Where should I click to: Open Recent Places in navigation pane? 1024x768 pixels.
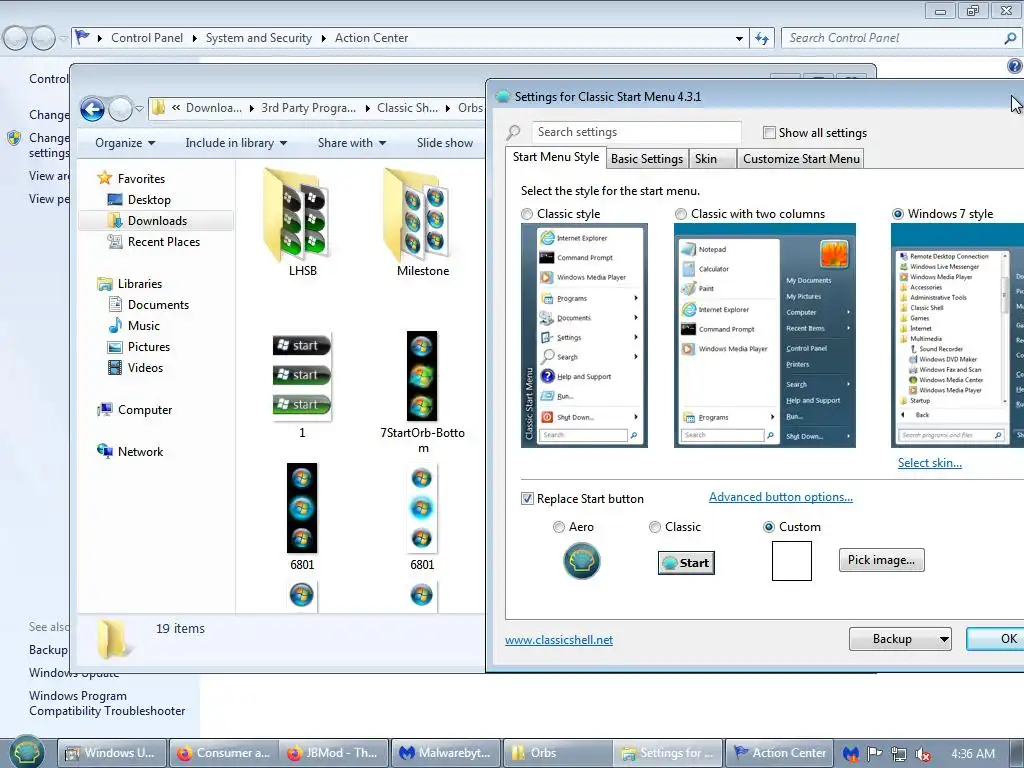tap(163, 242)
